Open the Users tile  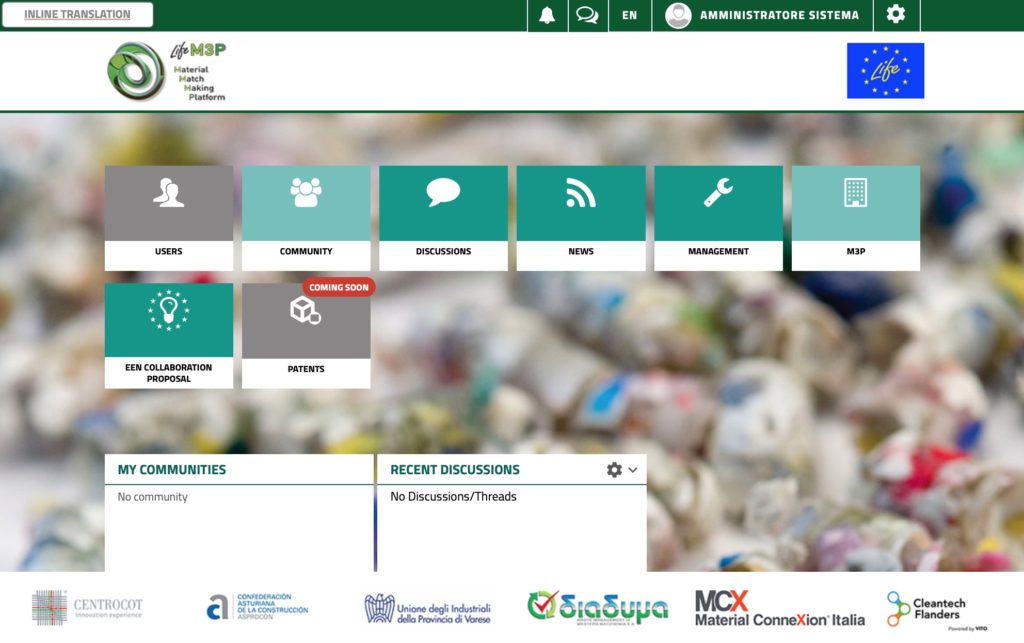pos(169,217)
